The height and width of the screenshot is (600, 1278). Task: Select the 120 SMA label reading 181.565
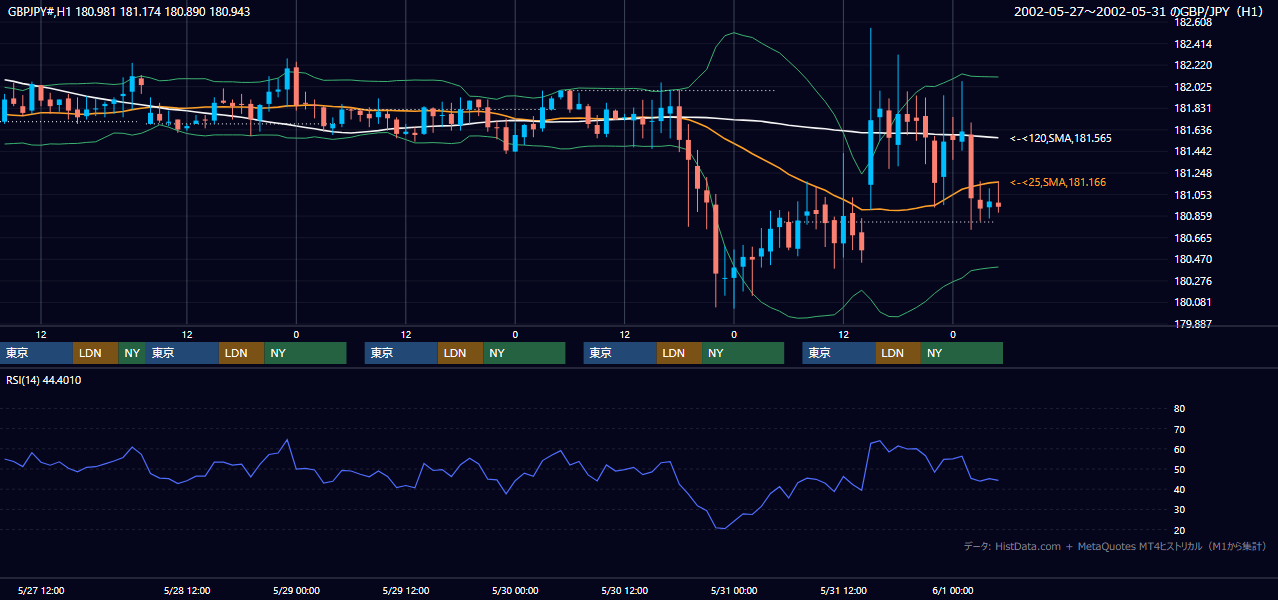[1061, 138]
